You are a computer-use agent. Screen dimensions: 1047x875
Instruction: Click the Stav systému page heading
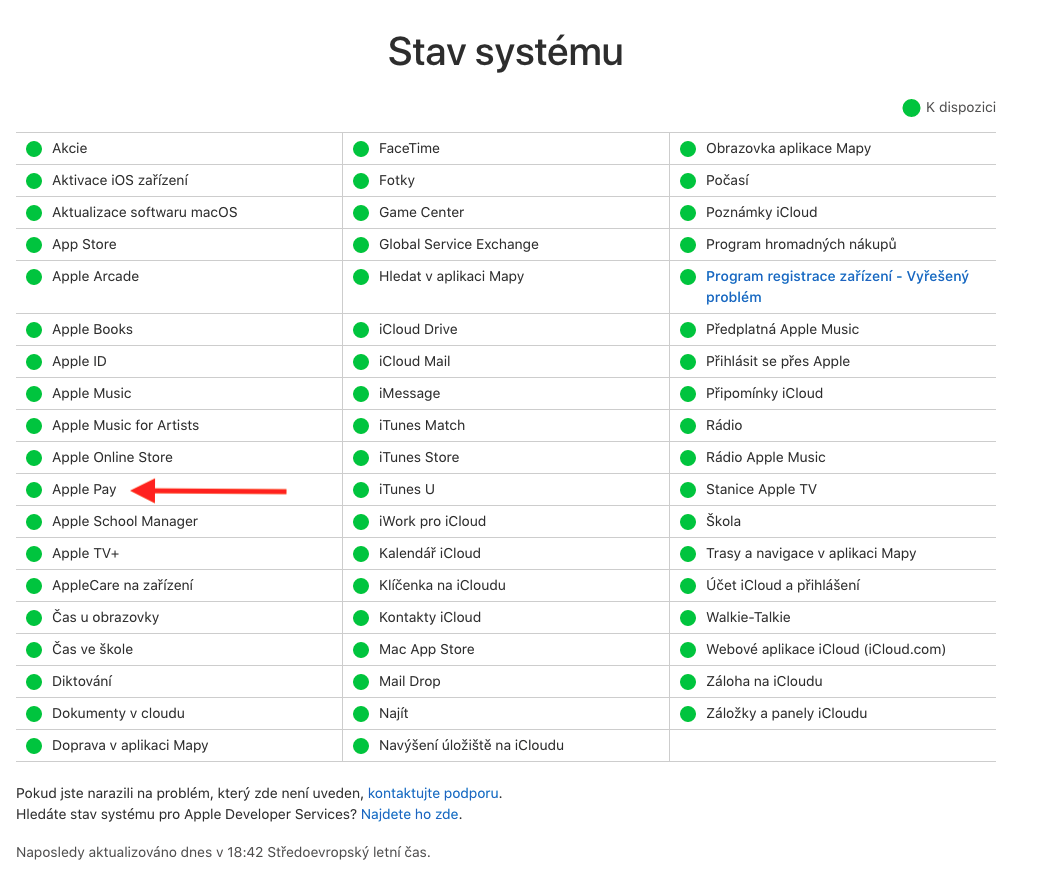505,52
